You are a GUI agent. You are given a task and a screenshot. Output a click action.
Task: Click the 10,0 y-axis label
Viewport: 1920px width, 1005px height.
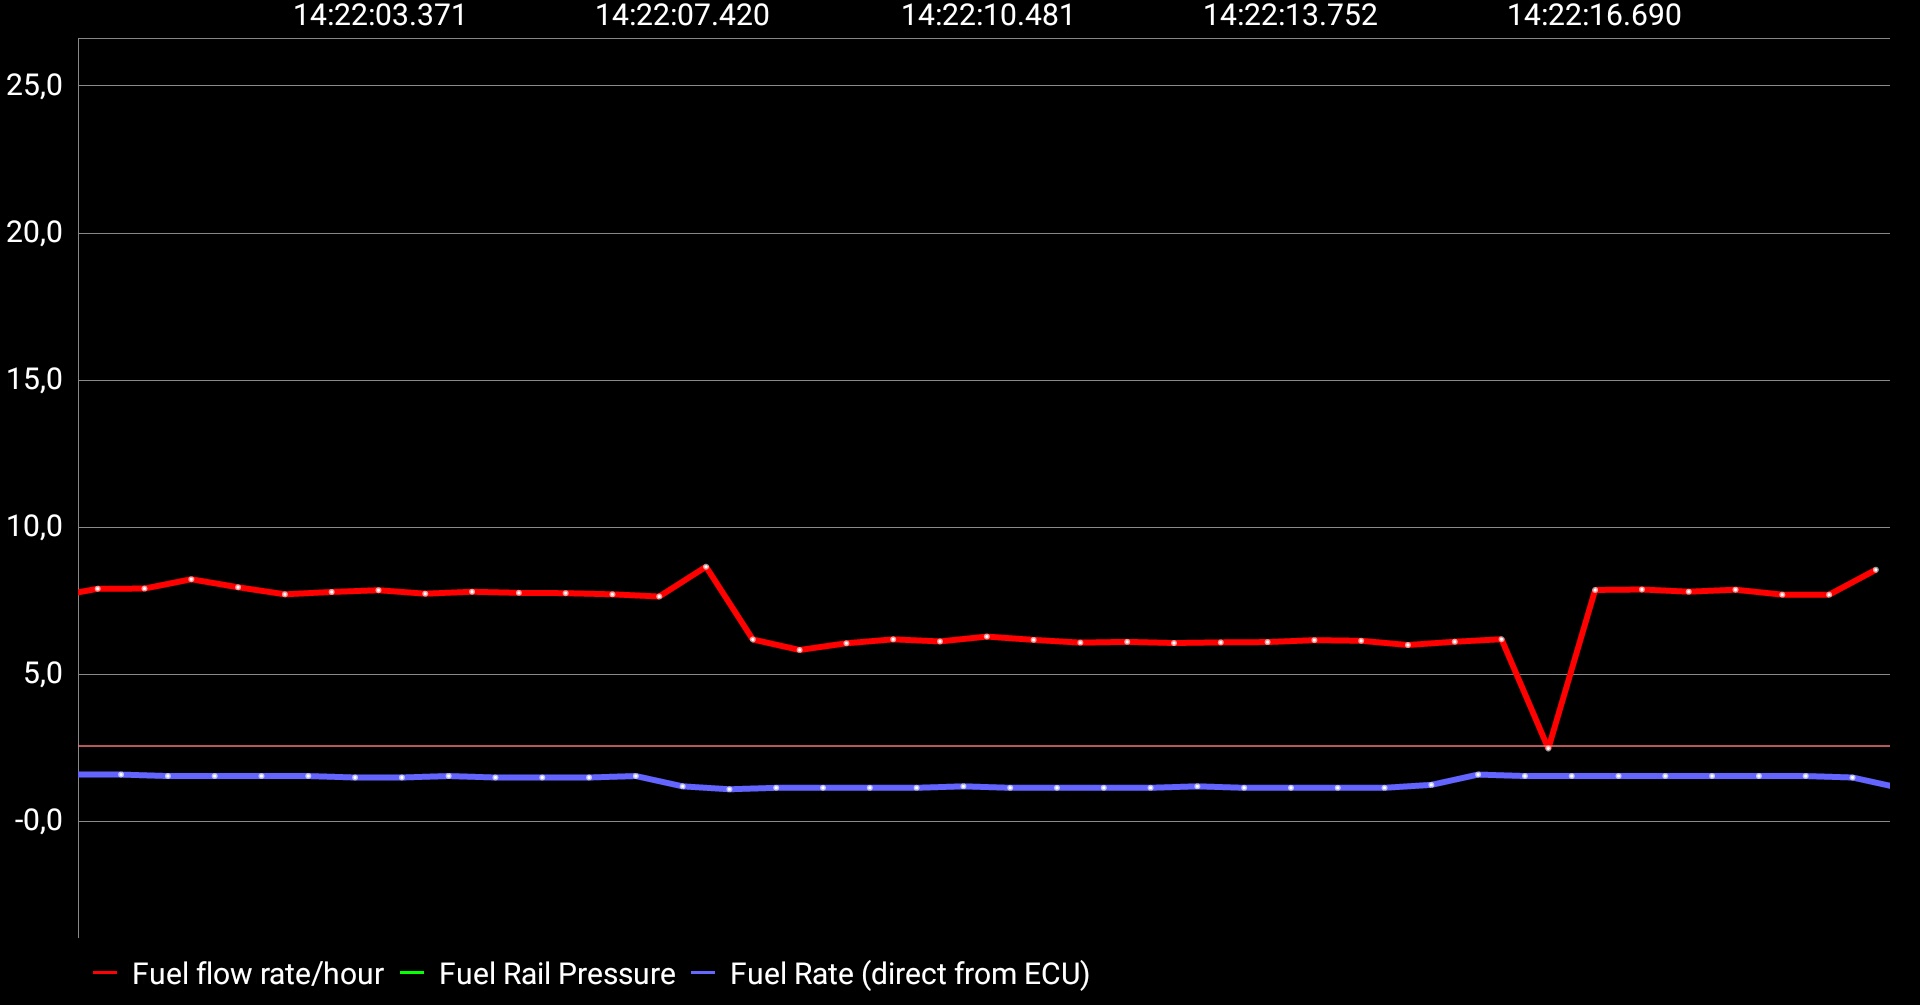point(35,527)
